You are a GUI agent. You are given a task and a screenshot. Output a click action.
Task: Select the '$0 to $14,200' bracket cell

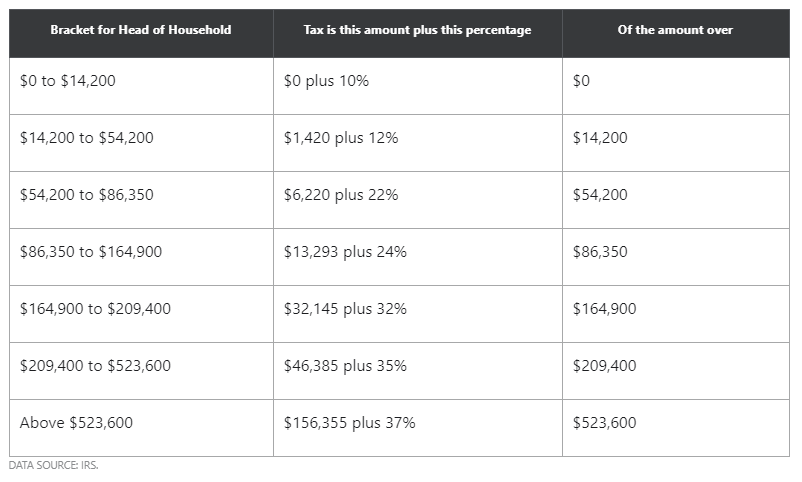point(141,86)
